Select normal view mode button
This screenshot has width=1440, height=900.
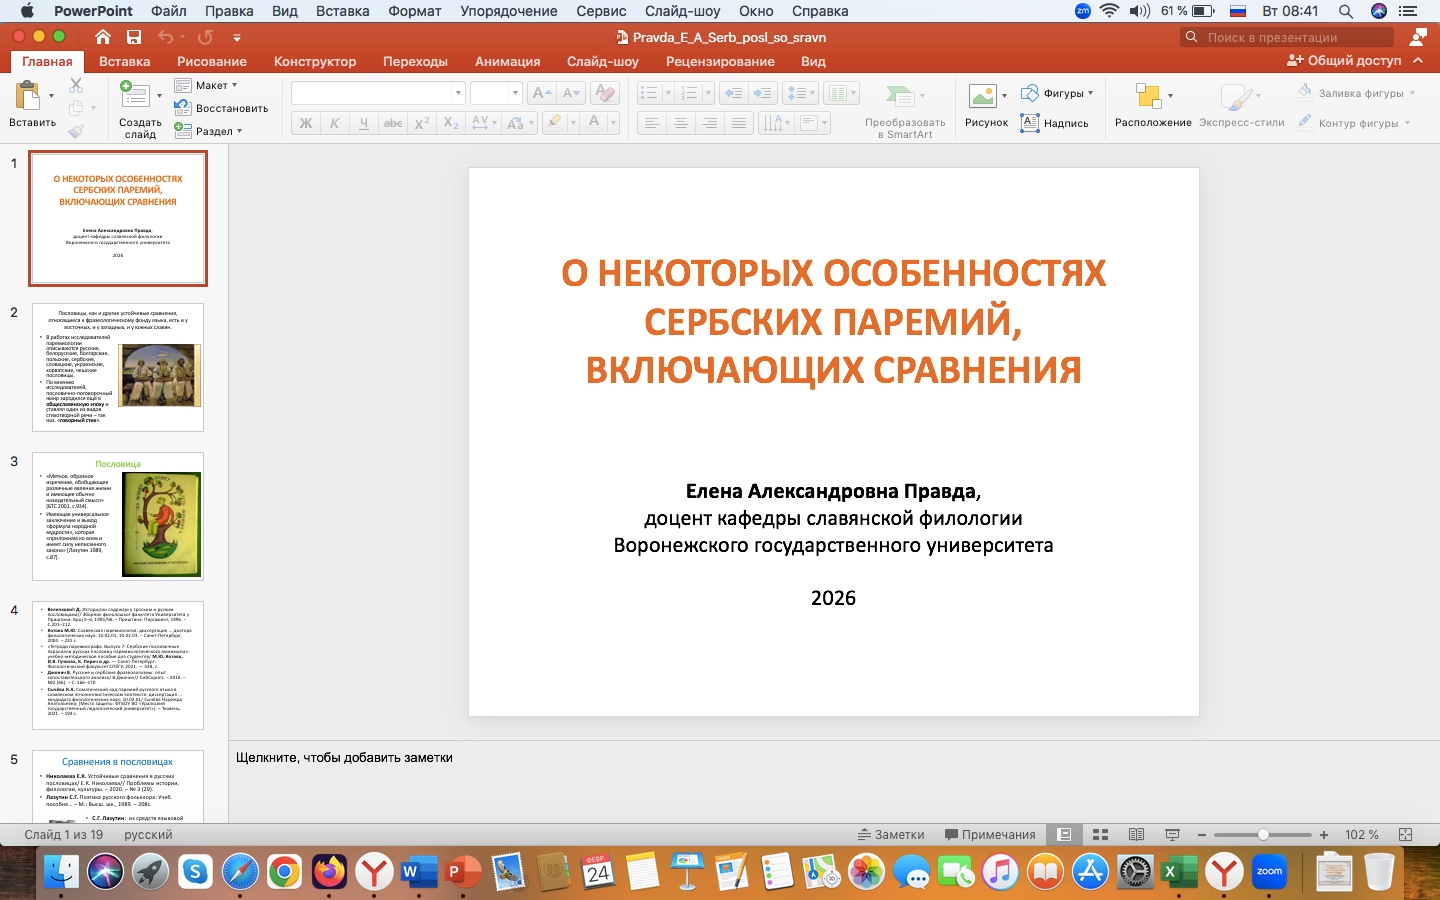point(1065,835)
